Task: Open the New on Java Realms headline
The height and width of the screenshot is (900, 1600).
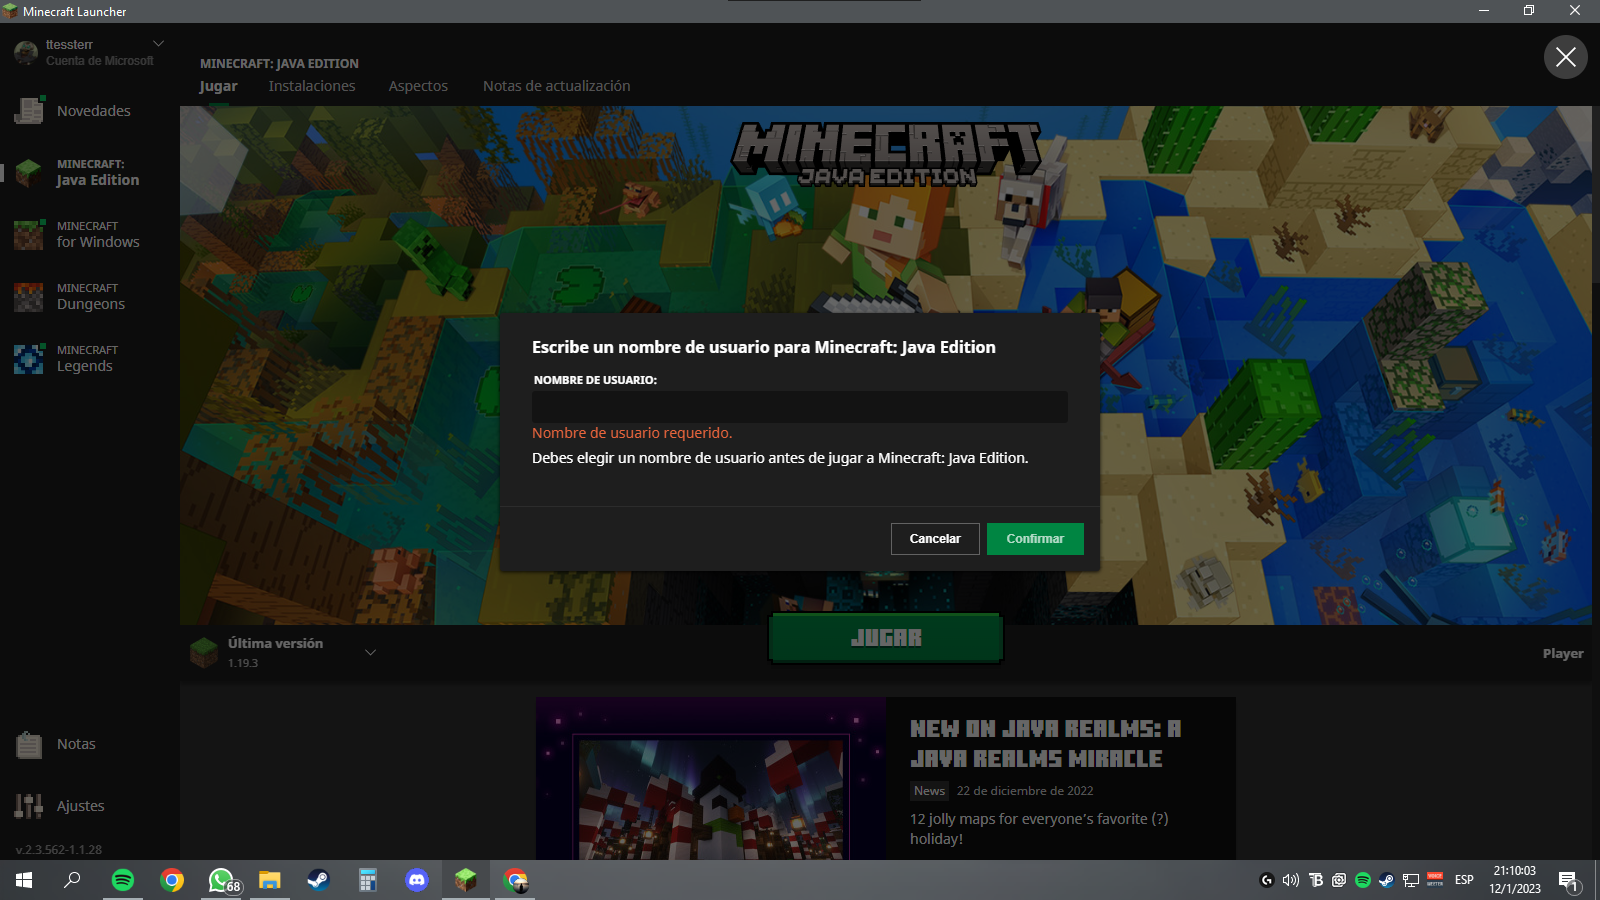Action: (1045, 744)
